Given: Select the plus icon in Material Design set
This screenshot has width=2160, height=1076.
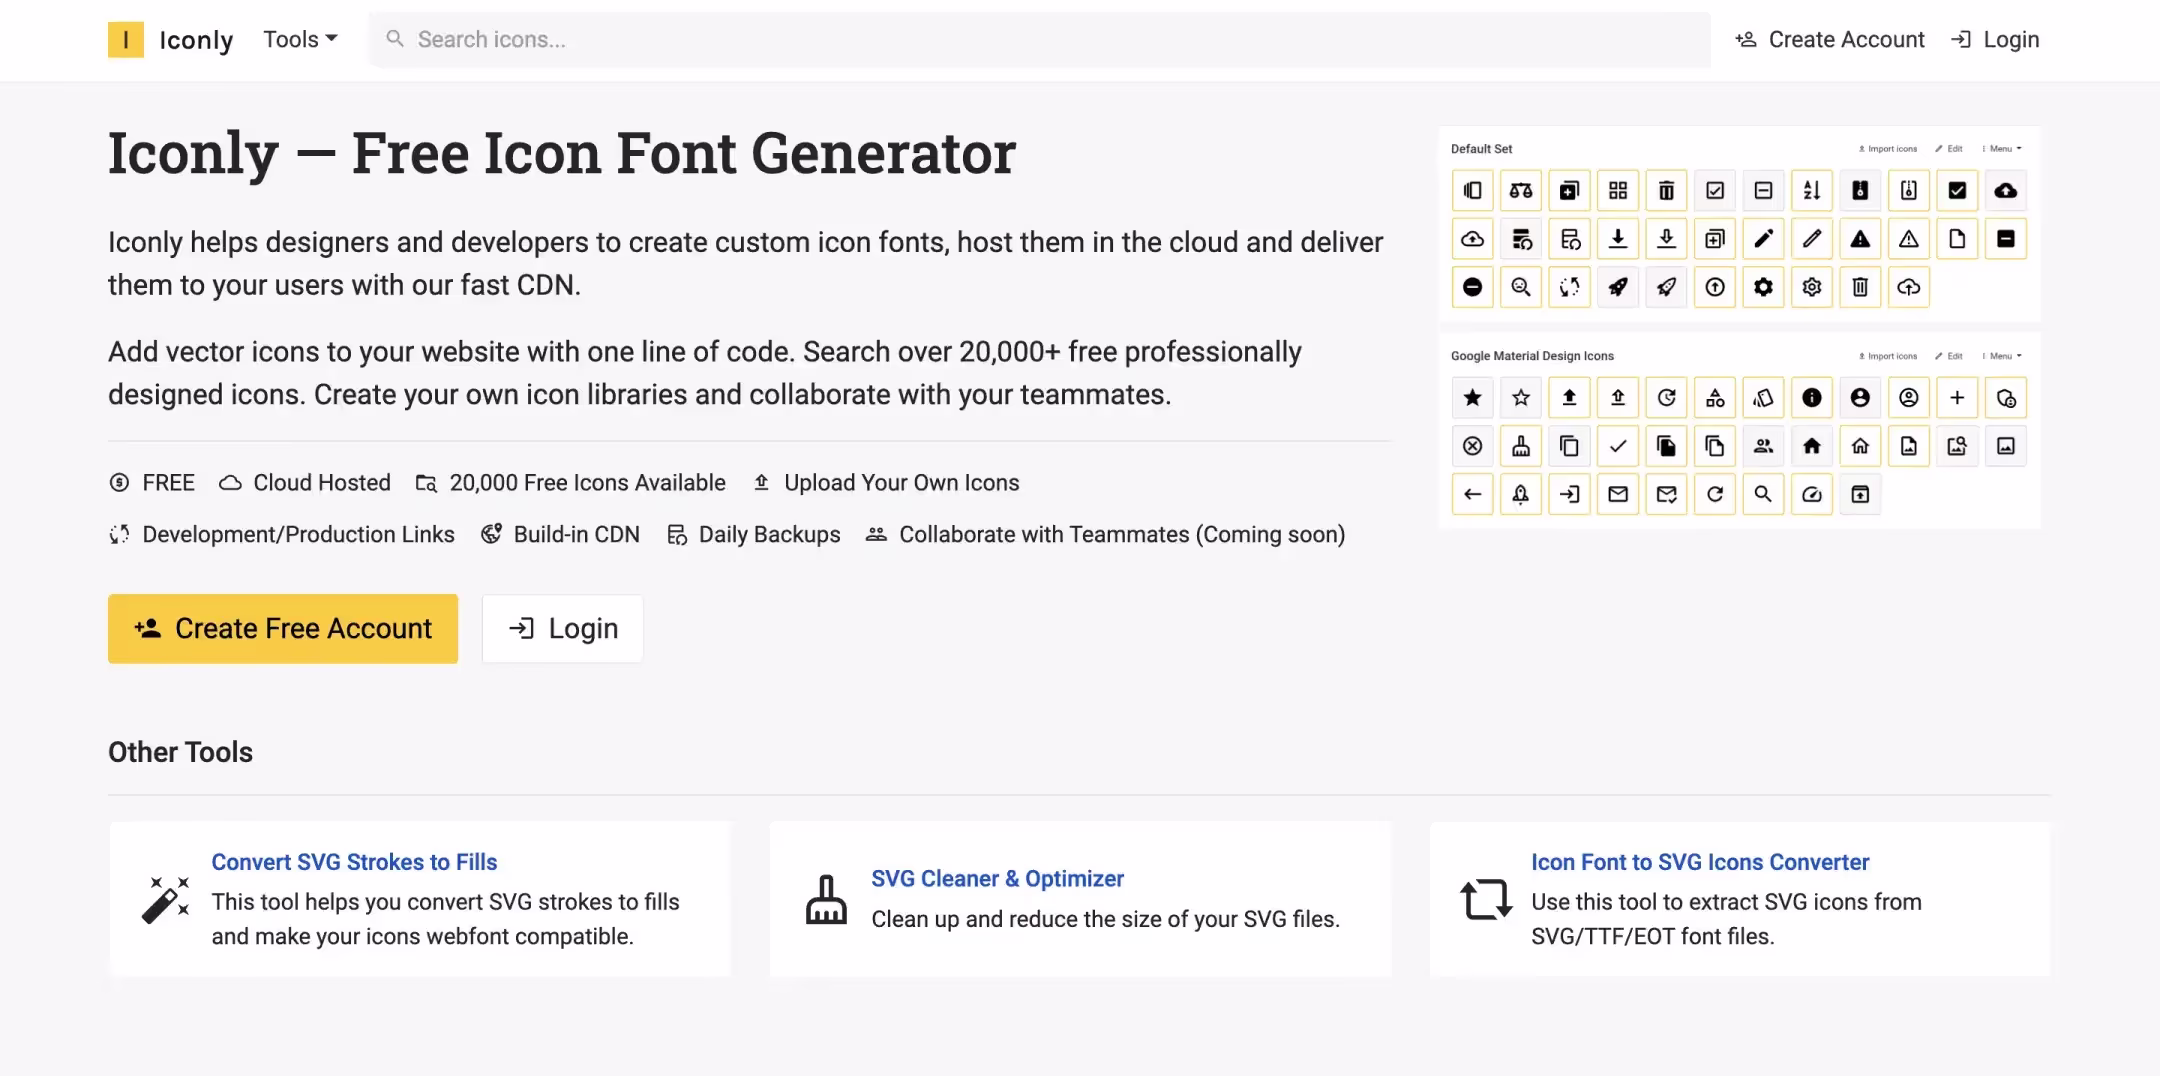Looking at the screenshot, I should pyautogui.click(x=1957, y=398).
